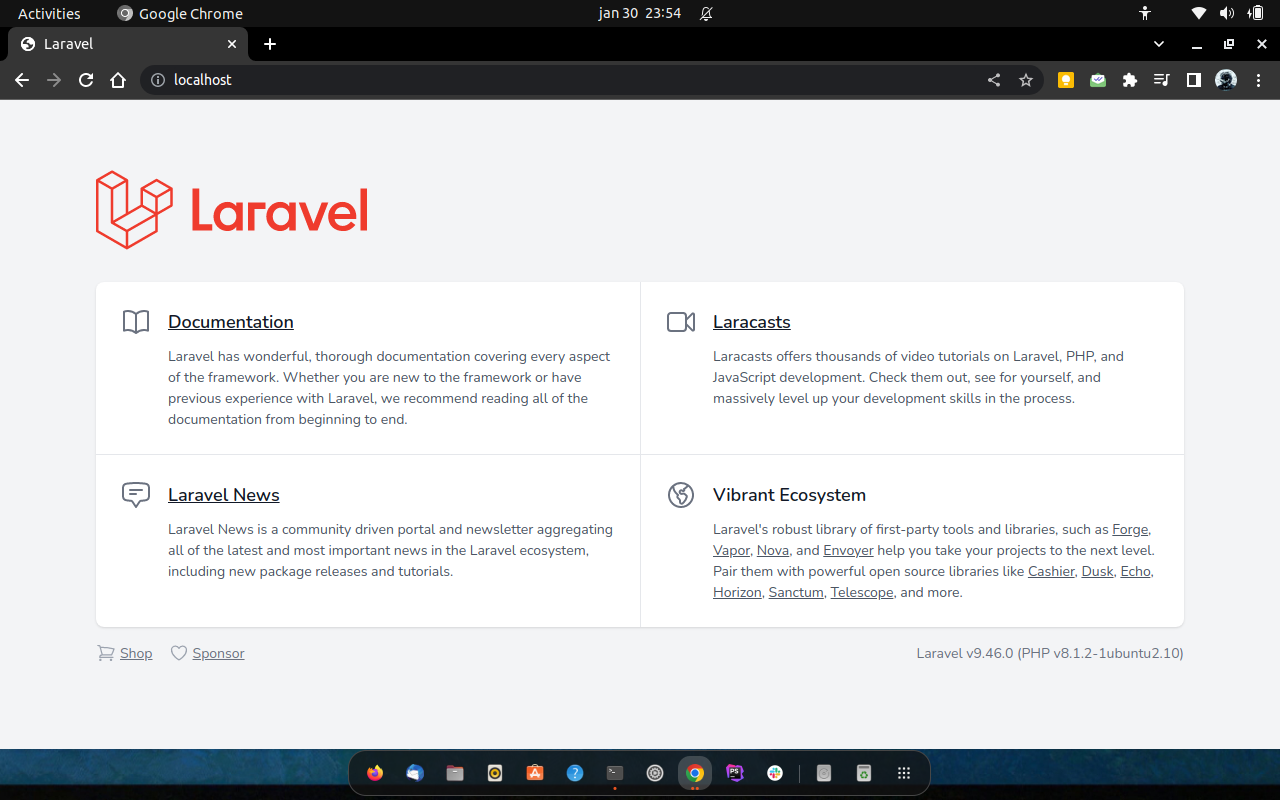Launch Rhythmbox from the dock

tap(495, 773)
